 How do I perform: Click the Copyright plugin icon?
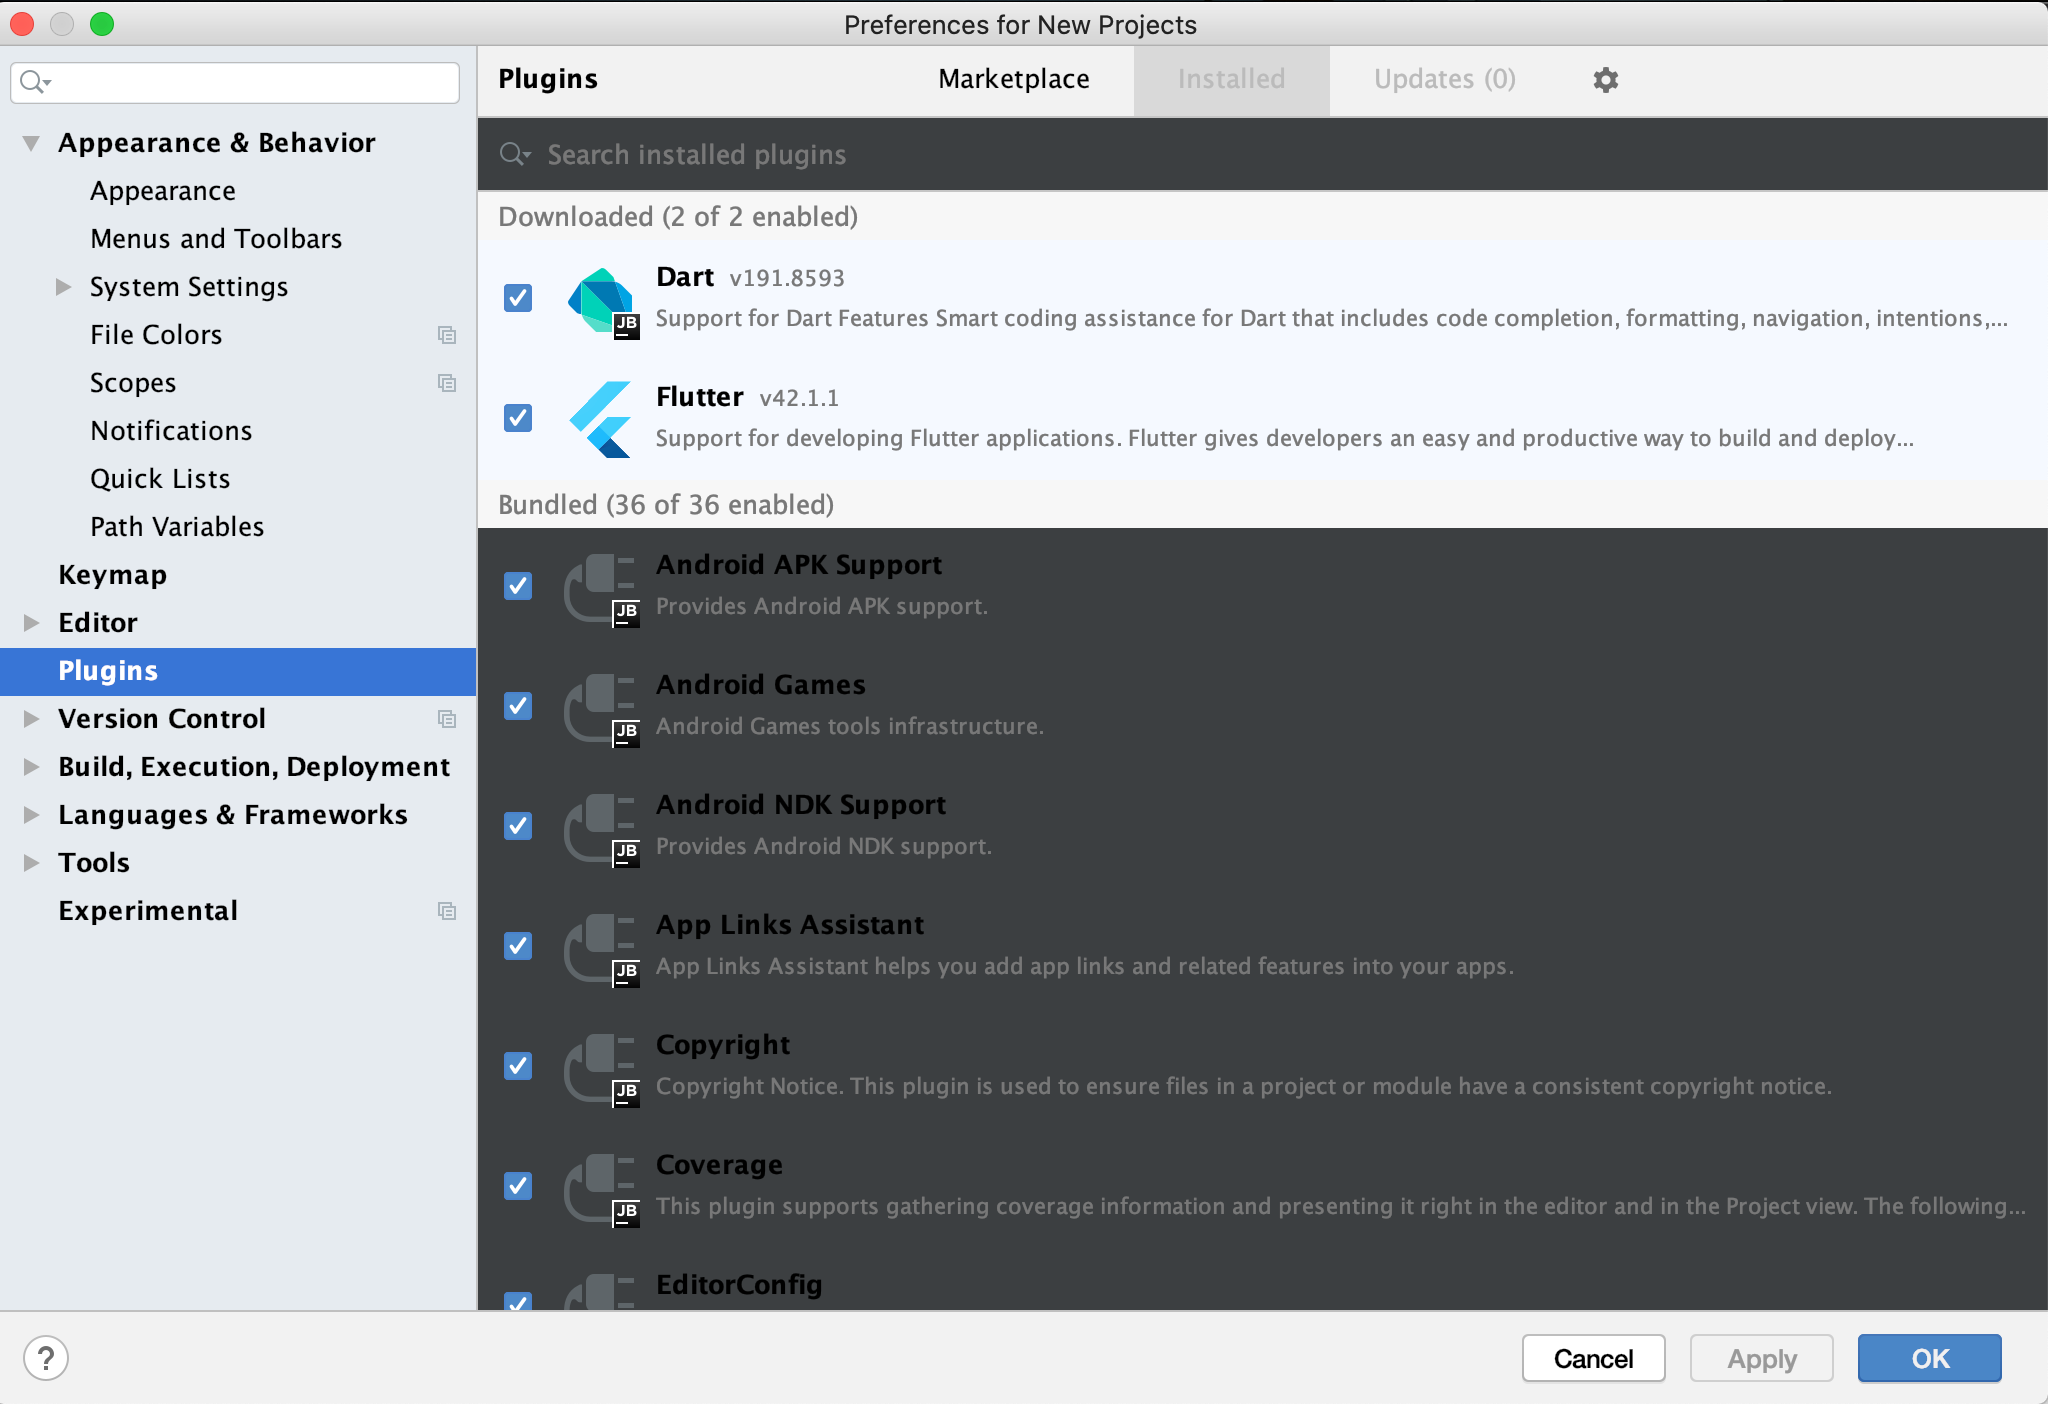602,1069
